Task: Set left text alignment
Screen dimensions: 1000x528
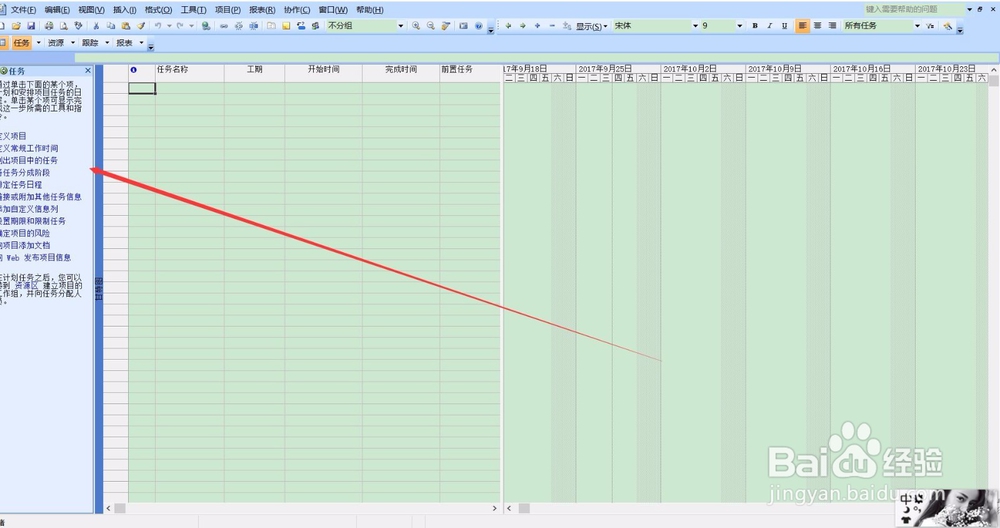Action: click(x=802, y=26)
